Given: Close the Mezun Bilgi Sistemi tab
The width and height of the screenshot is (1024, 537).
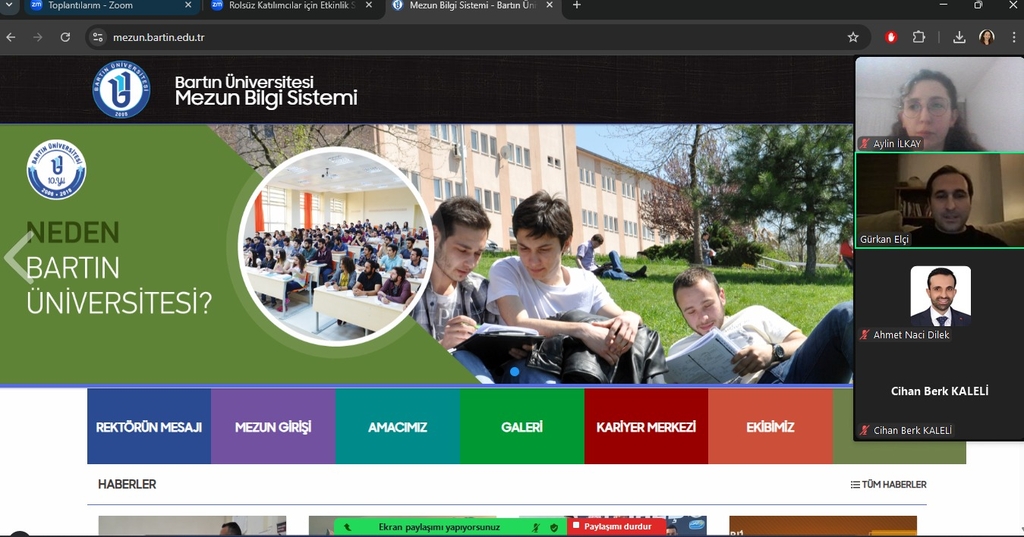Looking at the screenshot, I should click(549, 5).
